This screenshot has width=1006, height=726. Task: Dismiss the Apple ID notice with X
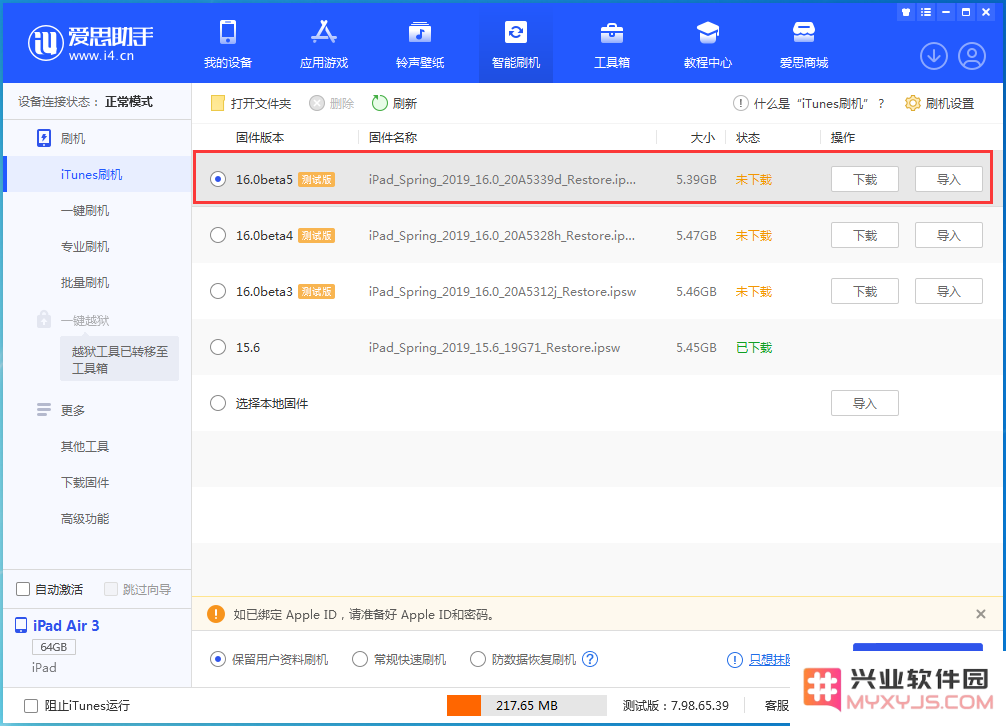click(x=981, y=614)
